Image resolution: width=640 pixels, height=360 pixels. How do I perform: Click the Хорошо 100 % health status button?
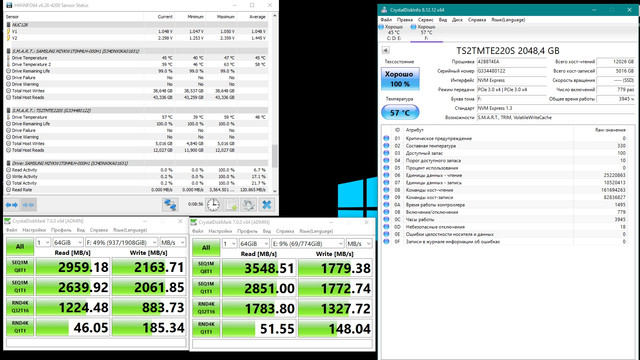point(400,79)
